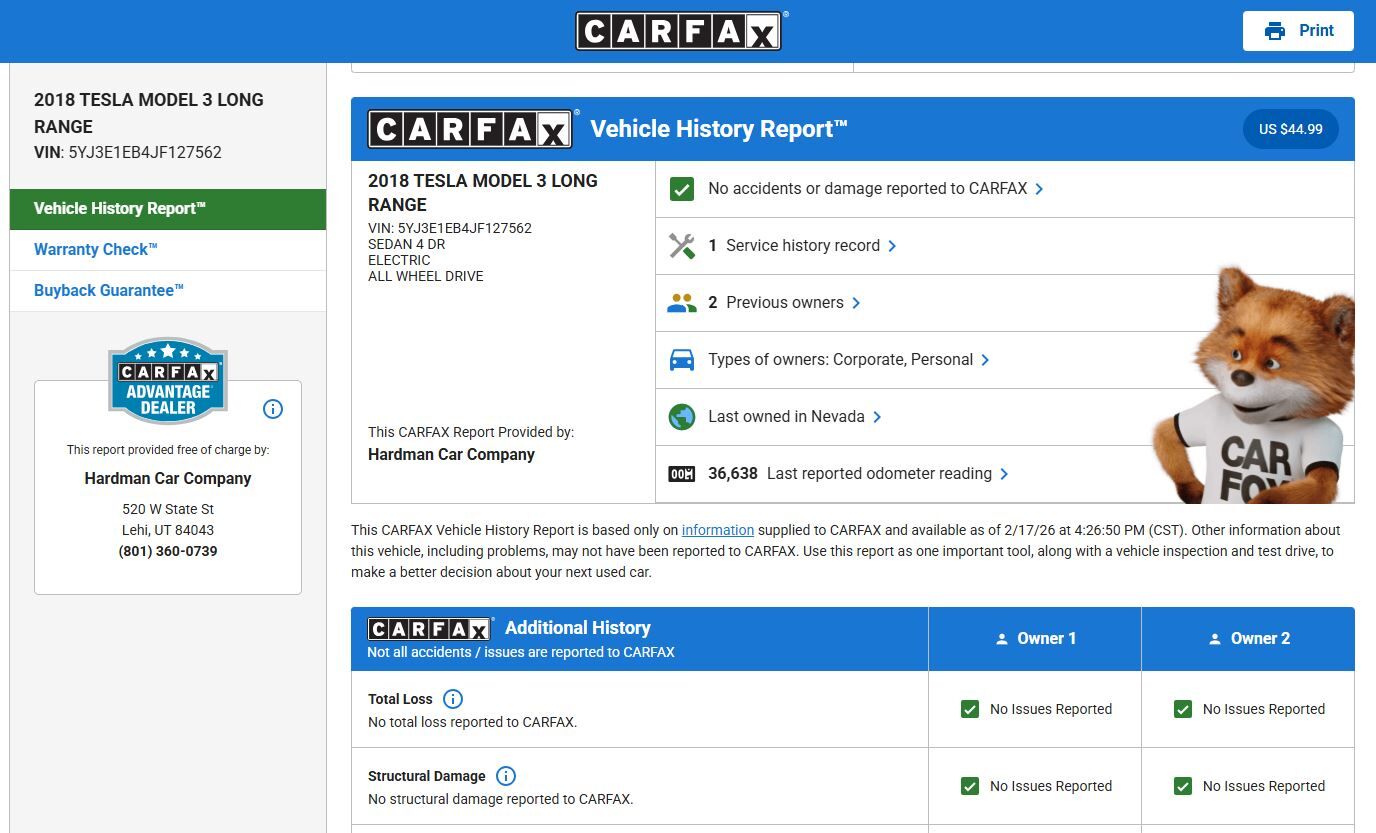
Task: Open Warranty Check in sidebar
Action: (x=96, y=250)
